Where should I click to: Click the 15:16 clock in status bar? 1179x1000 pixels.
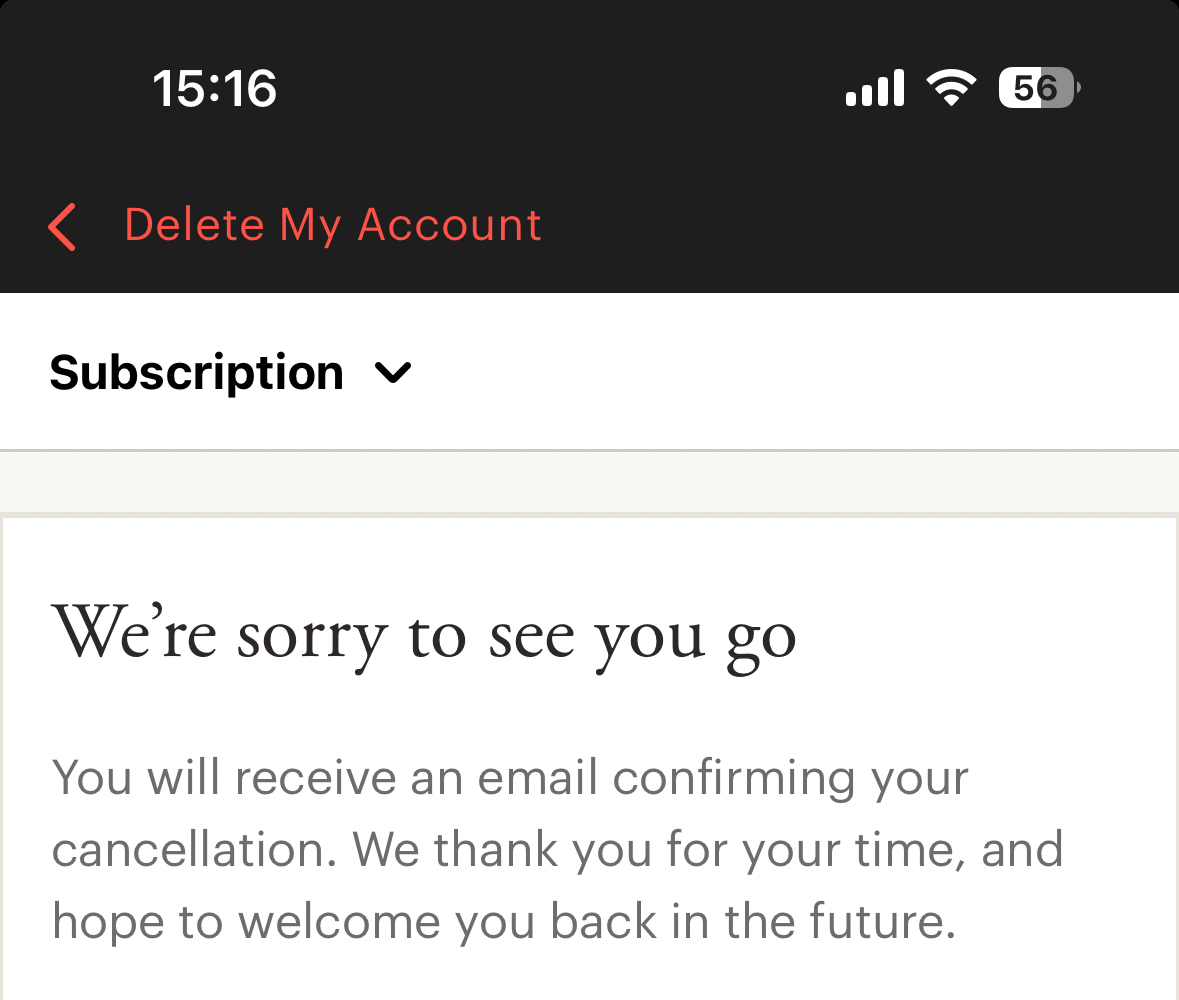click(x=214, y=88)
